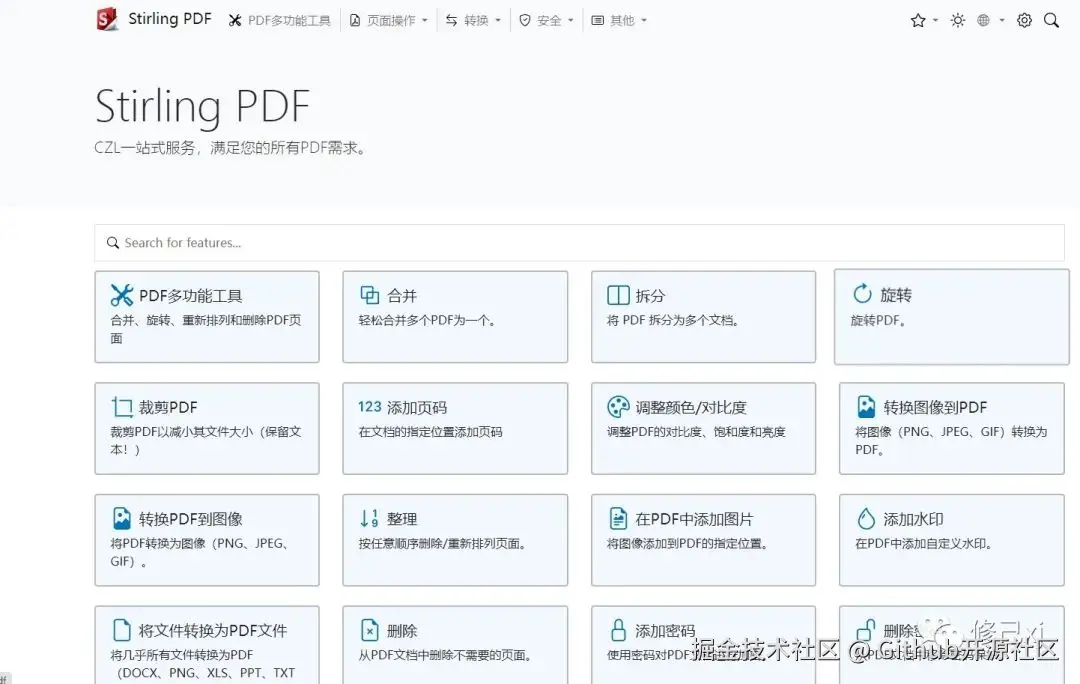Click the 删除 file-x icon
This screenshot has width=1080, height=684.
coord(370,630)
